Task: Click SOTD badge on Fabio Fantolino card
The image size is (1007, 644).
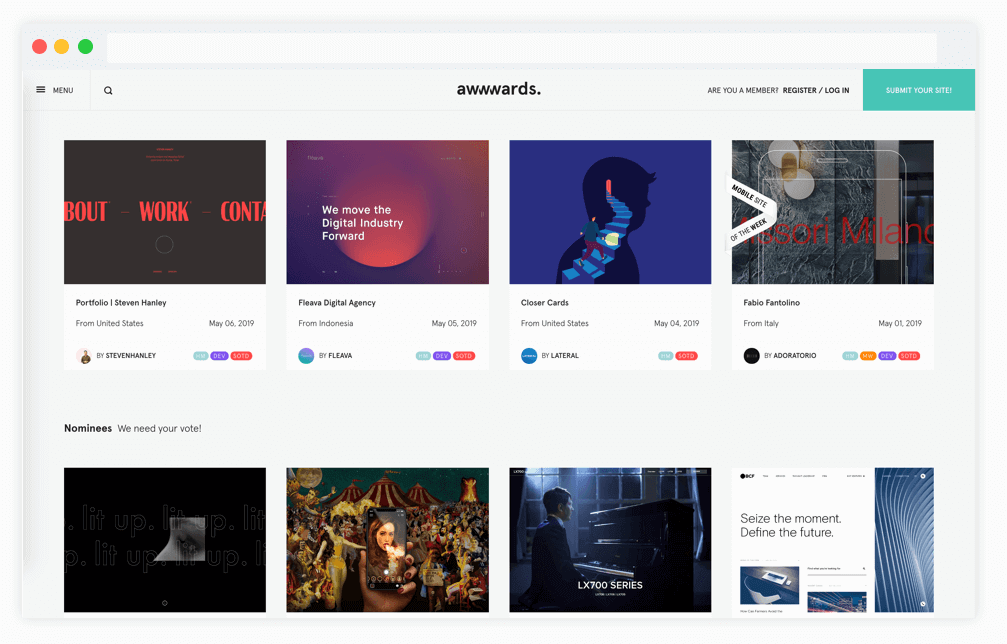Action: pyautogui.click(x=909, y=356)
